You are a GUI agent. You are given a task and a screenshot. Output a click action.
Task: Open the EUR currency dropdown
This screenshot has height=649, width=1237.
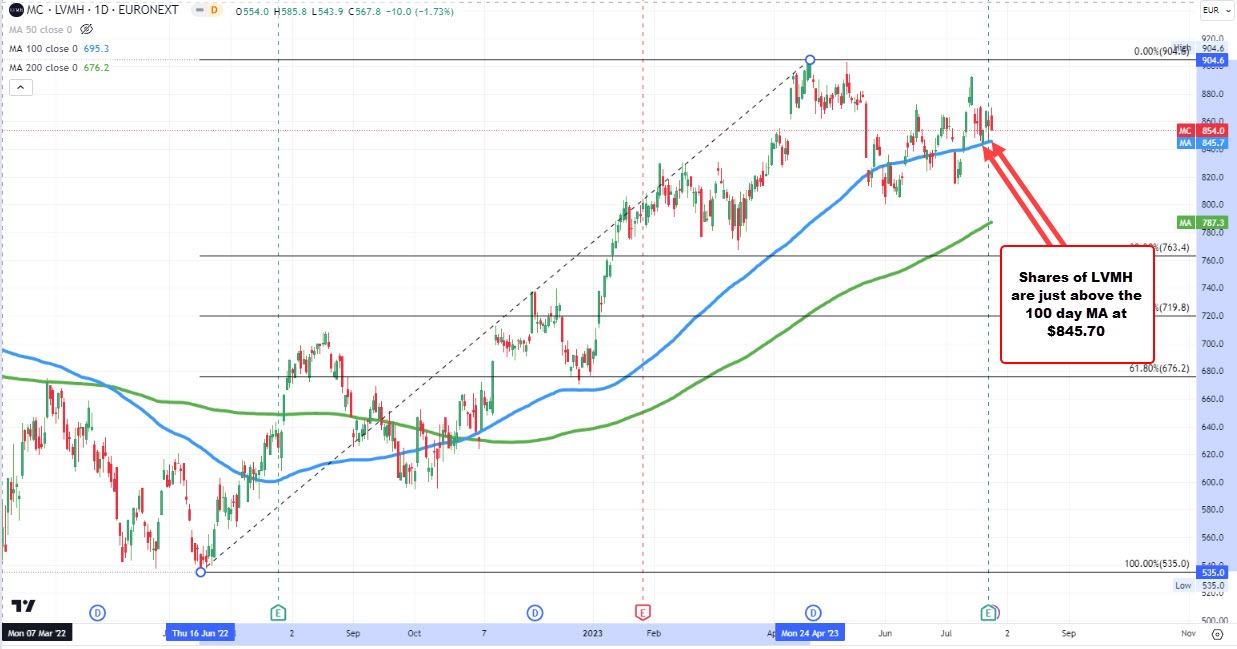coord(1212,11)
